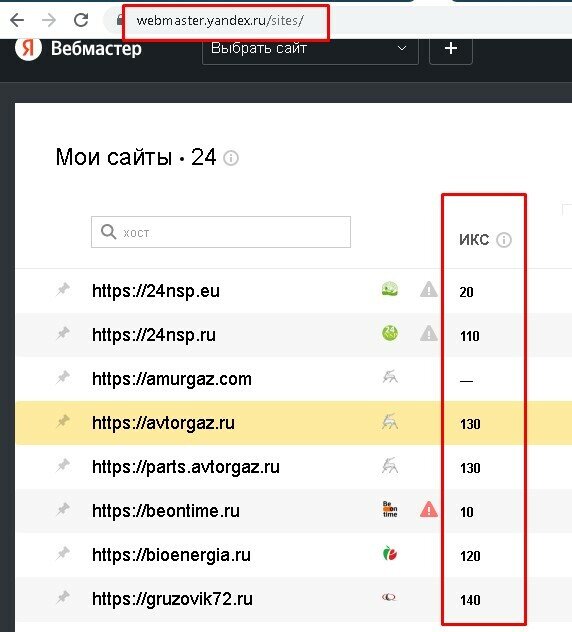Click the ИКС value 20 for 24nsp.eu
The height and width of the screenshot is (632, 572).
tap(466, 292)
